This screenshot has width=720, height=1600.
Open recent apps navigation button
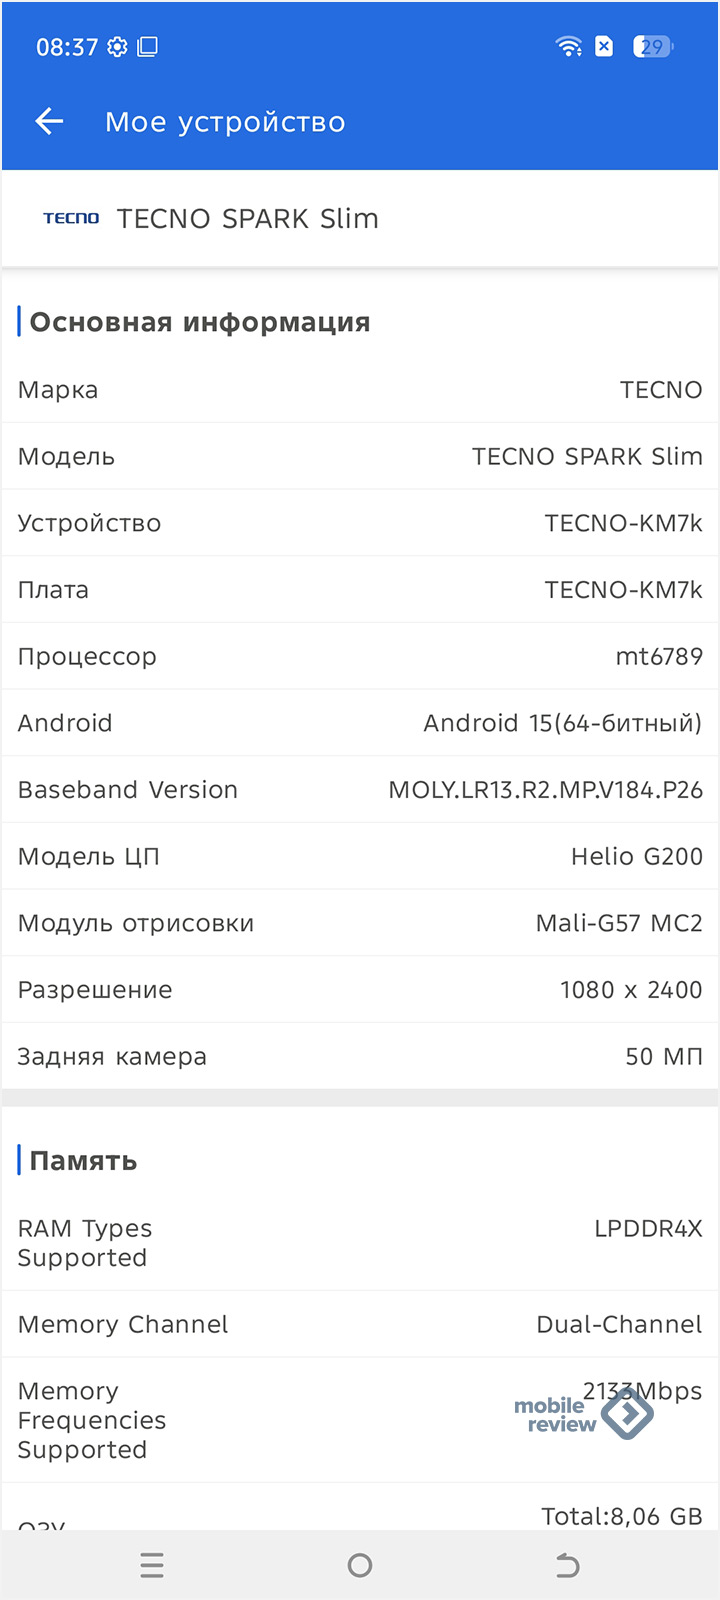tap(152, 1565)
